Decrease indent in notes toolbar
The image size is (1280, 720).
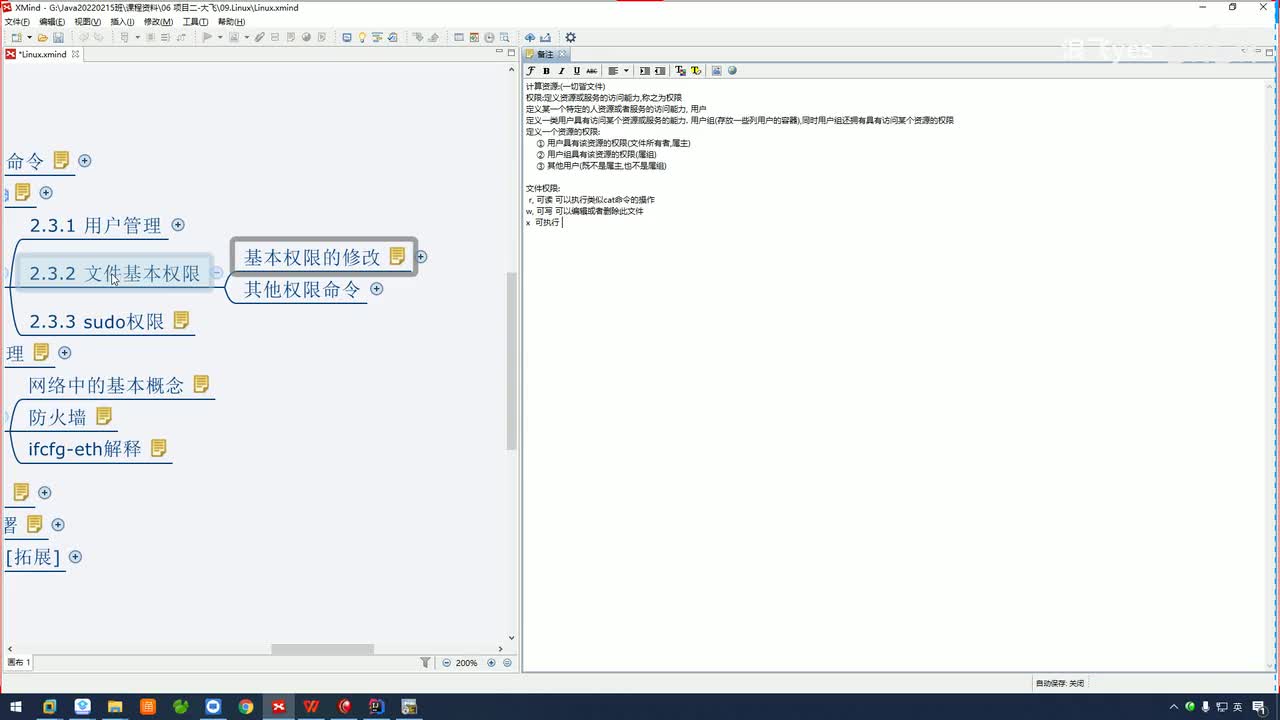click(x=660, y=71)
